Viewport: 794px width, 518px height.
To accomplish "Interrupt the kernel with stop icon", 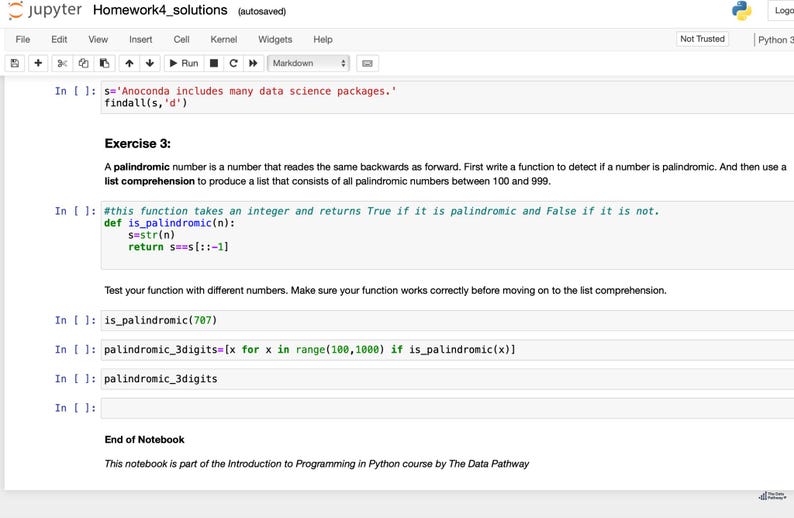I will click(214, 63).
